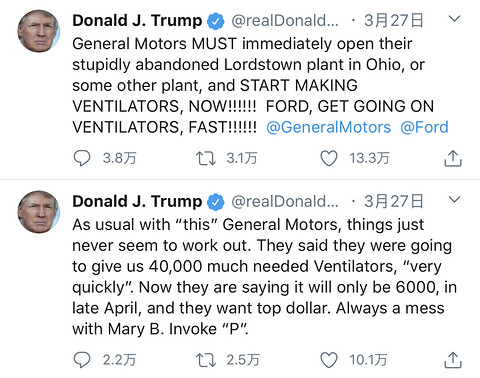Click the avatar on the first tweet

[x=39, y=31]
